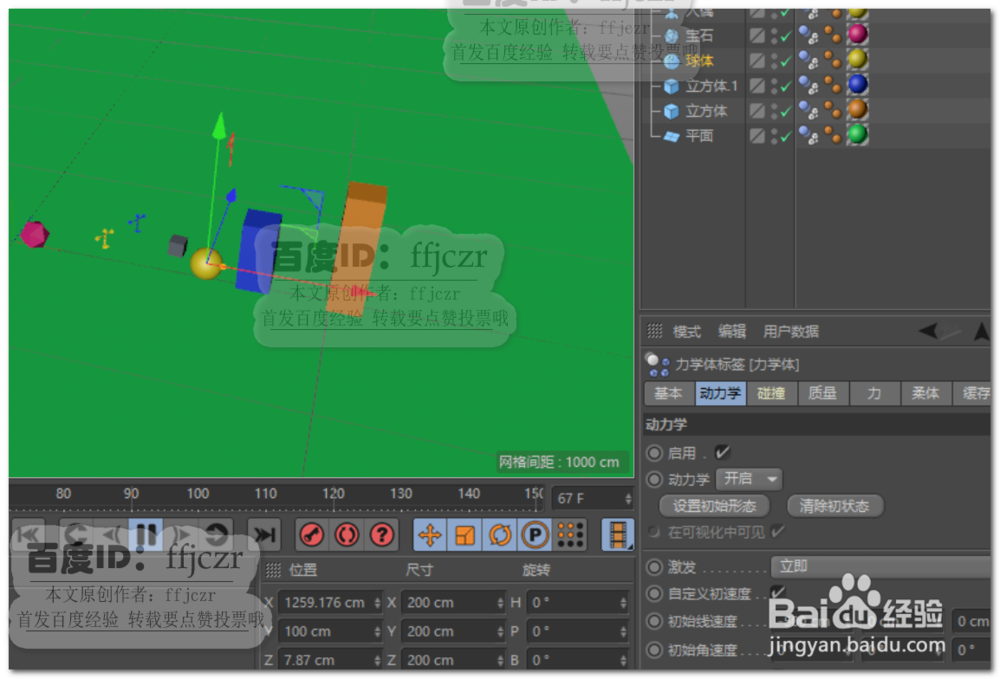Select the dynamics body tag on 立方体.1
Screen dimensions: 1000x679
(x=809, y=85)
